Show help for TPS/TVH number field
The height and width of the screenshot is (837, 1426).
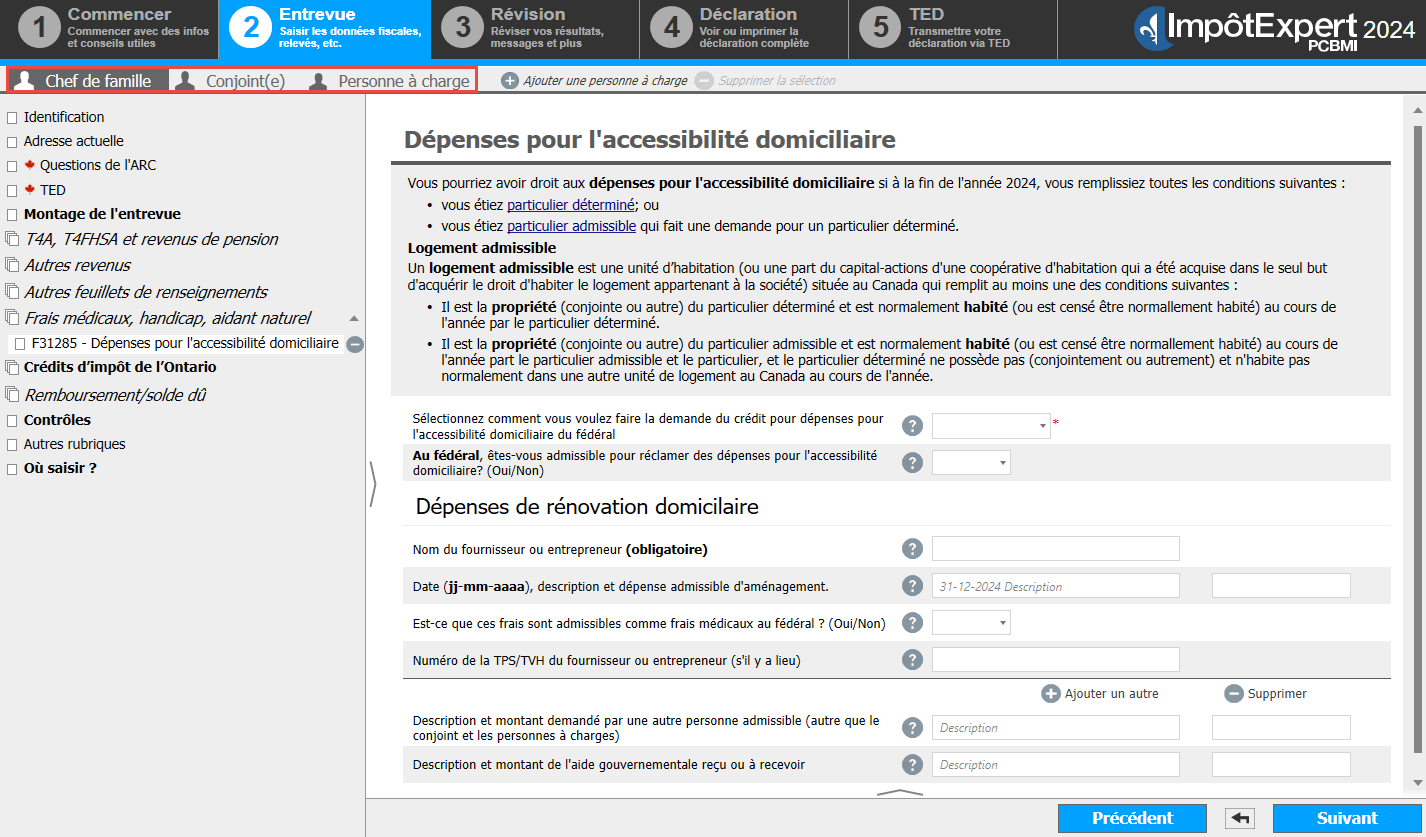click(x=912, y=660)
